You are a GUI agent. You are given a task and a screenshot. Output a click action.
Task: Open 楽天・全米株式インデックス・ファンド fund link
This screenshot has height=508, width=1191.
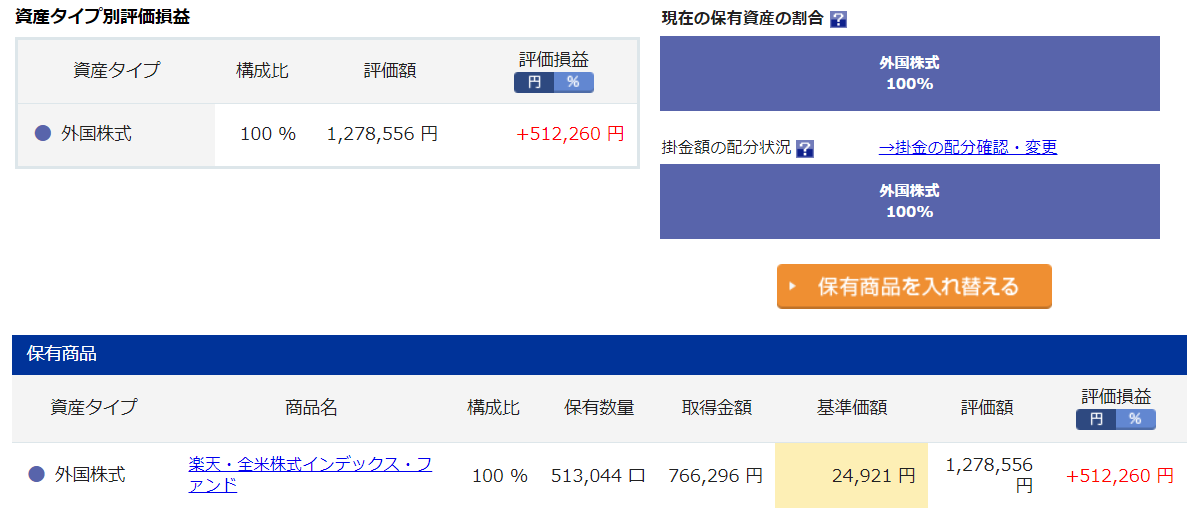pyautogui.click(x=310, y=475)
